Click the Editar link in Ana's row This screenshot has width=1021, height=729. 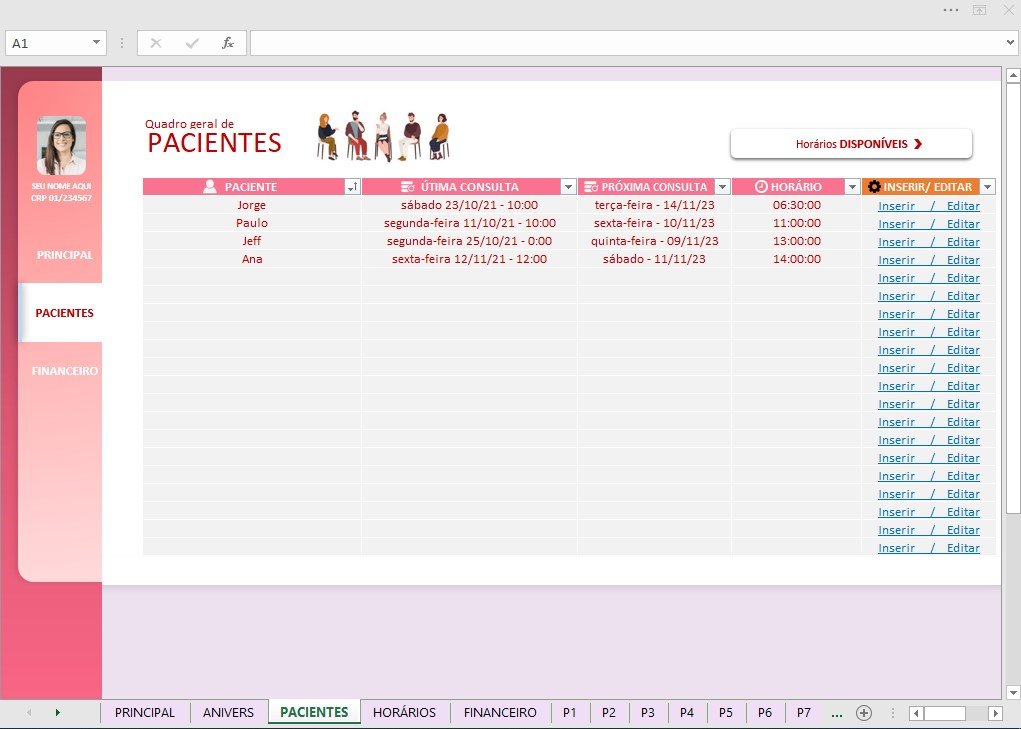(963, 260)
